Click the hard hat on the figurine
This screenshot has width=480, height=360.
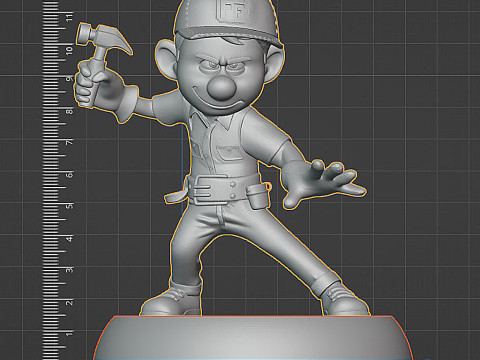228,22
